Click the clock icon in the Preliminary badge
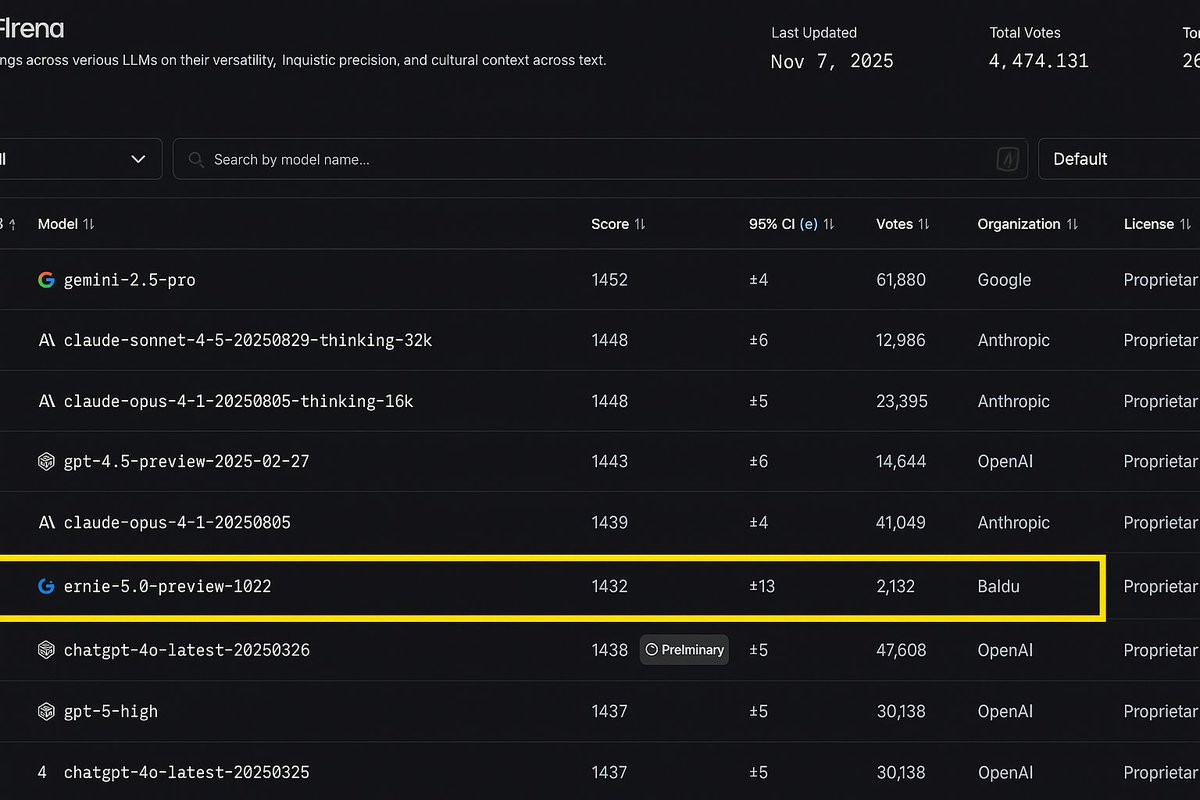Image resolution: width=1200 pixels, height=800 pixels. pyautogui.click(x=652, y=650)
